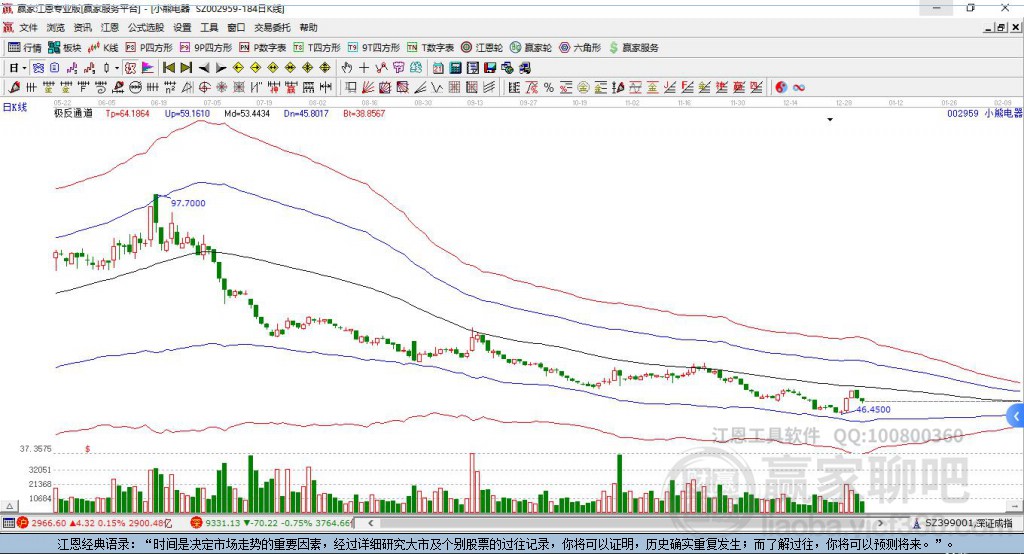Open the 文件 menu
Image resolution: width=1024 pixels, height=554 pixels.
pos(28,27)
